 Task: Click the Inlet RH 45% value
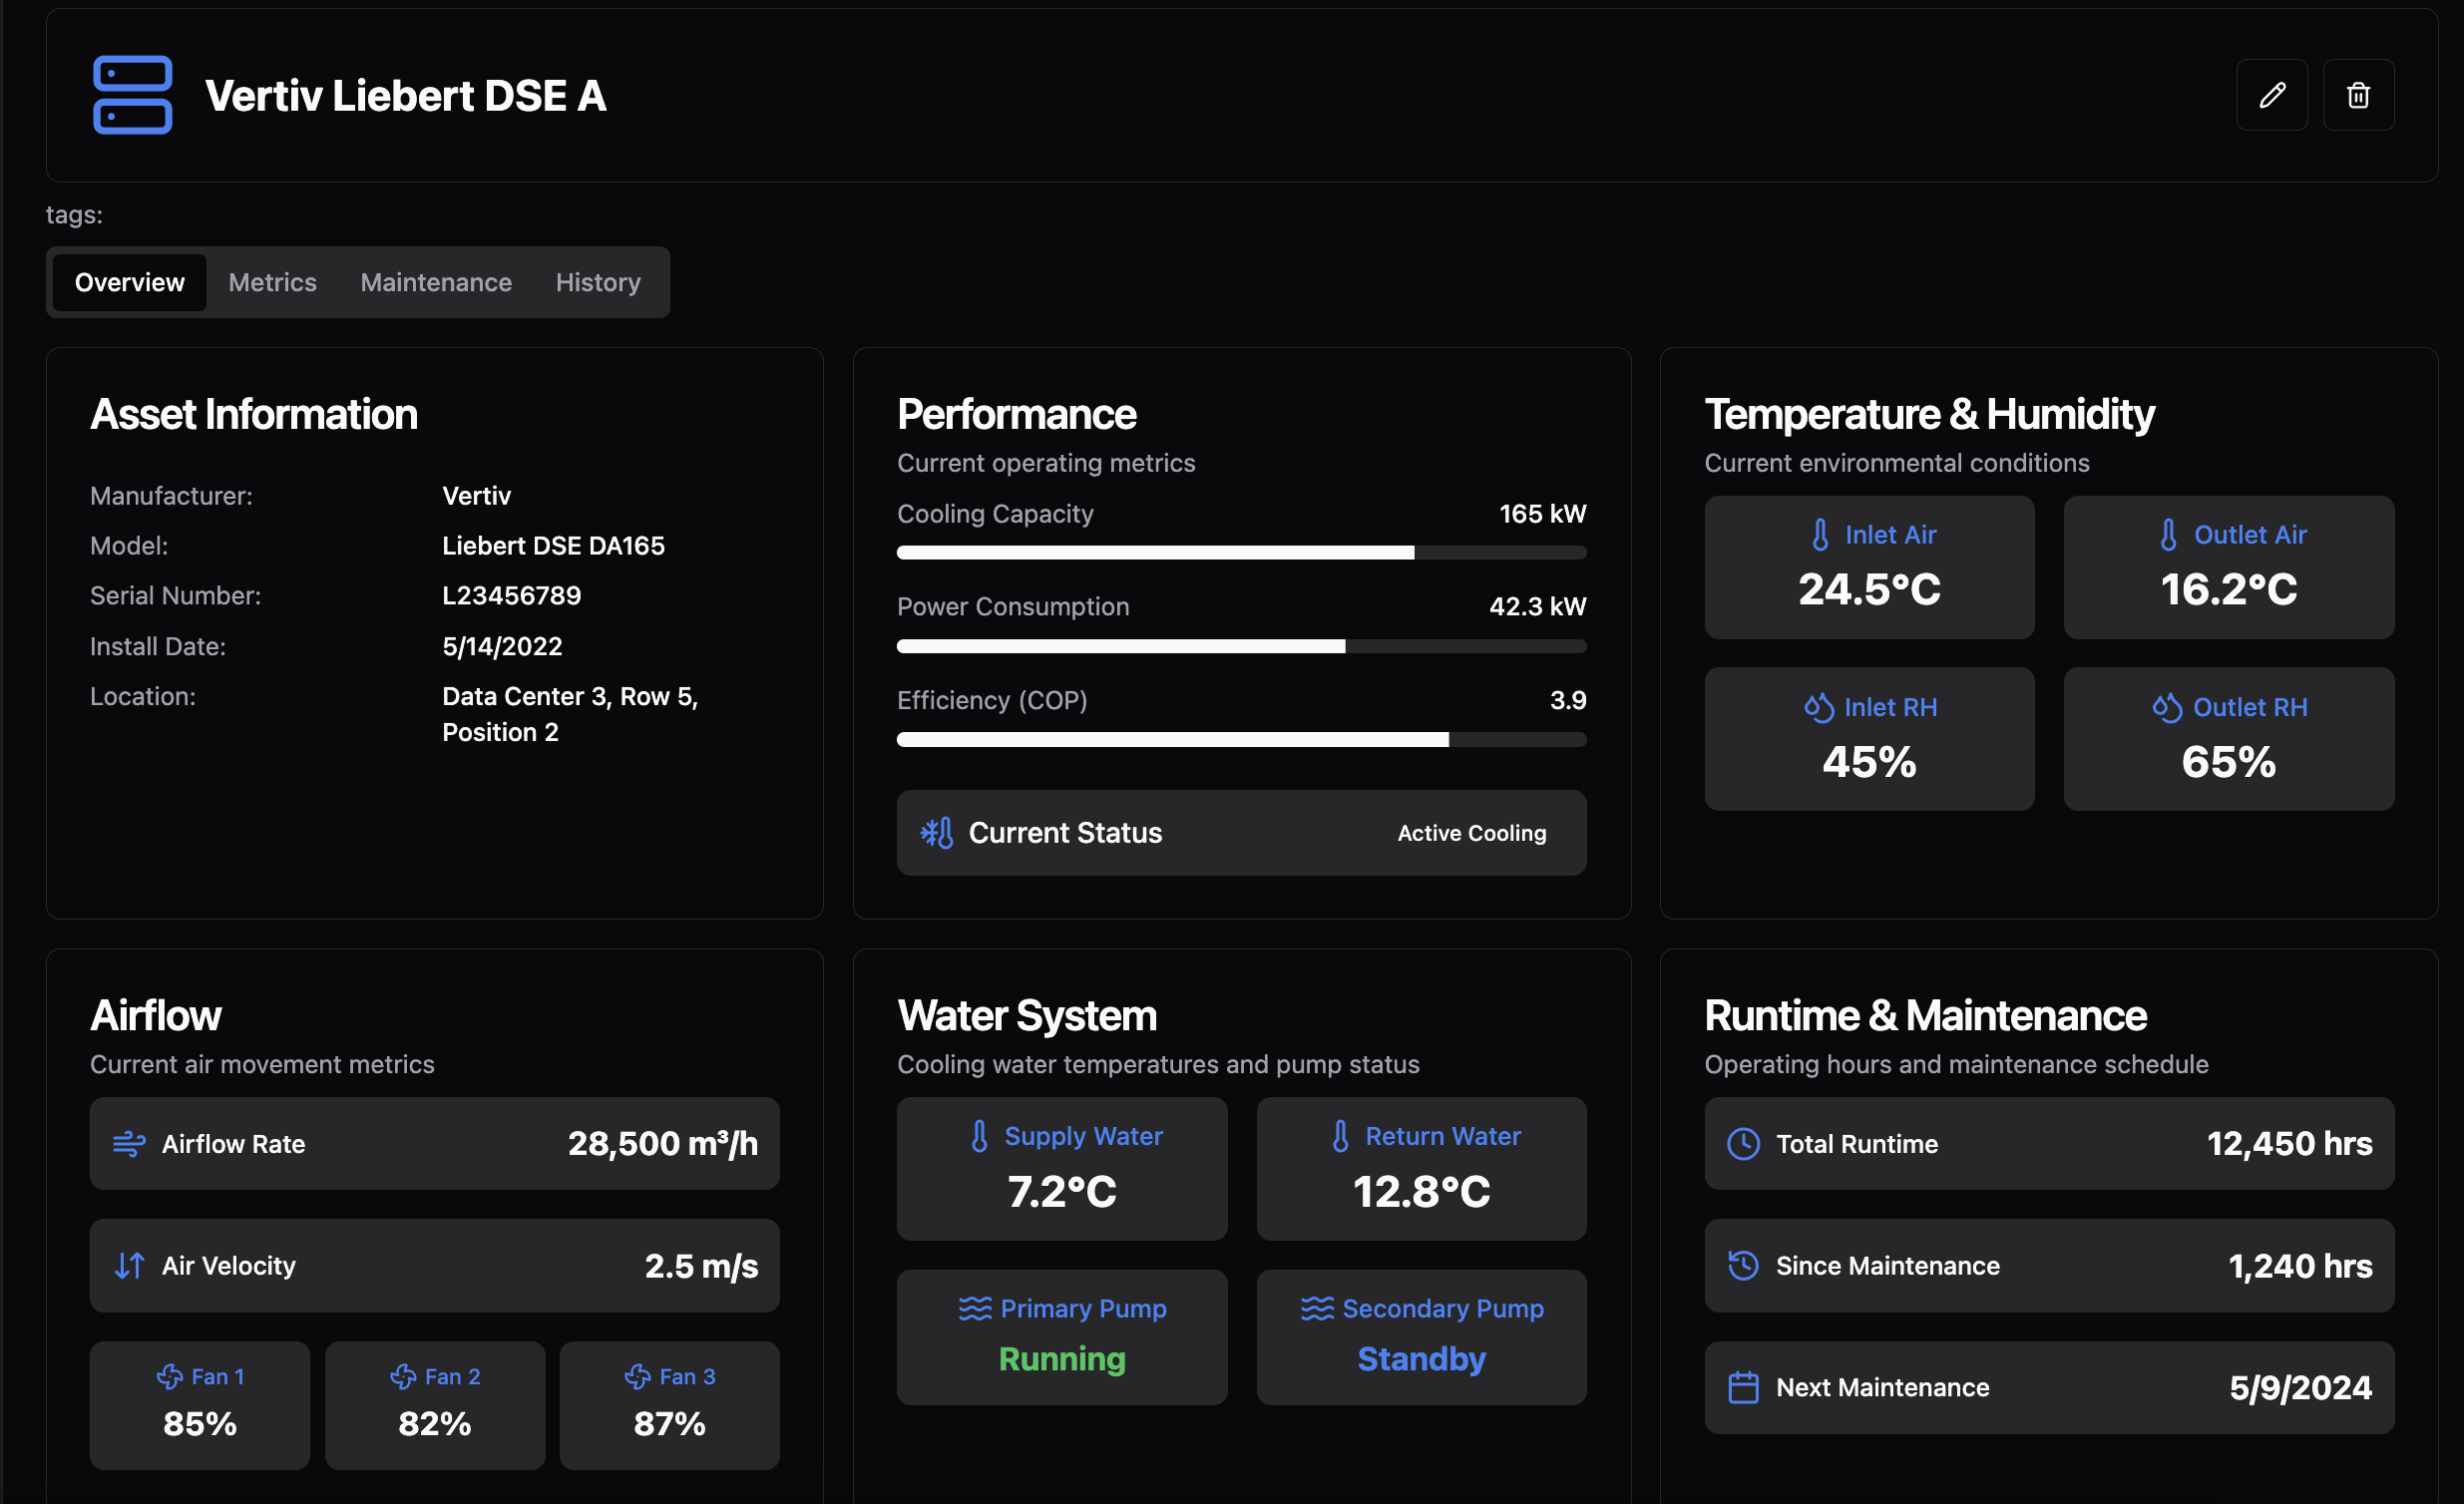(1869, 762)
